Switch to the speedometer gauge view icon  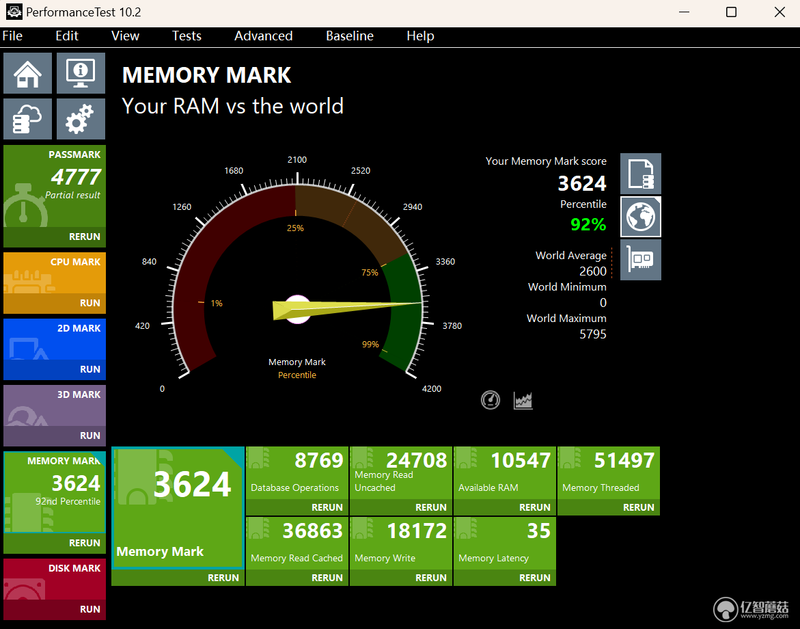pos(490,400)
